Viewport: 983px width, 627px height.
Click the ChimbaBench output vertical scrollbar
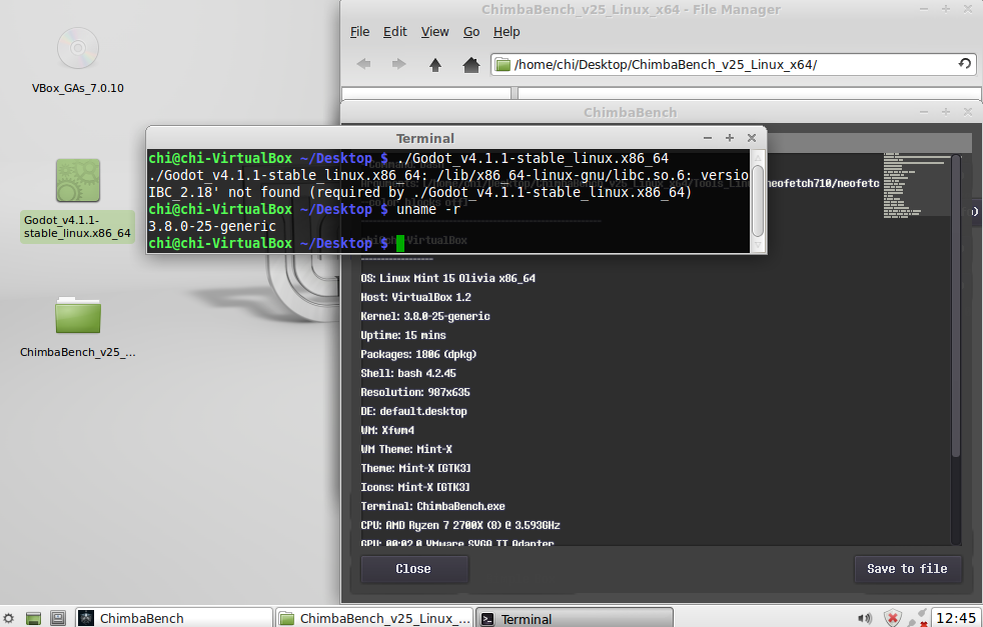point(955,306)
